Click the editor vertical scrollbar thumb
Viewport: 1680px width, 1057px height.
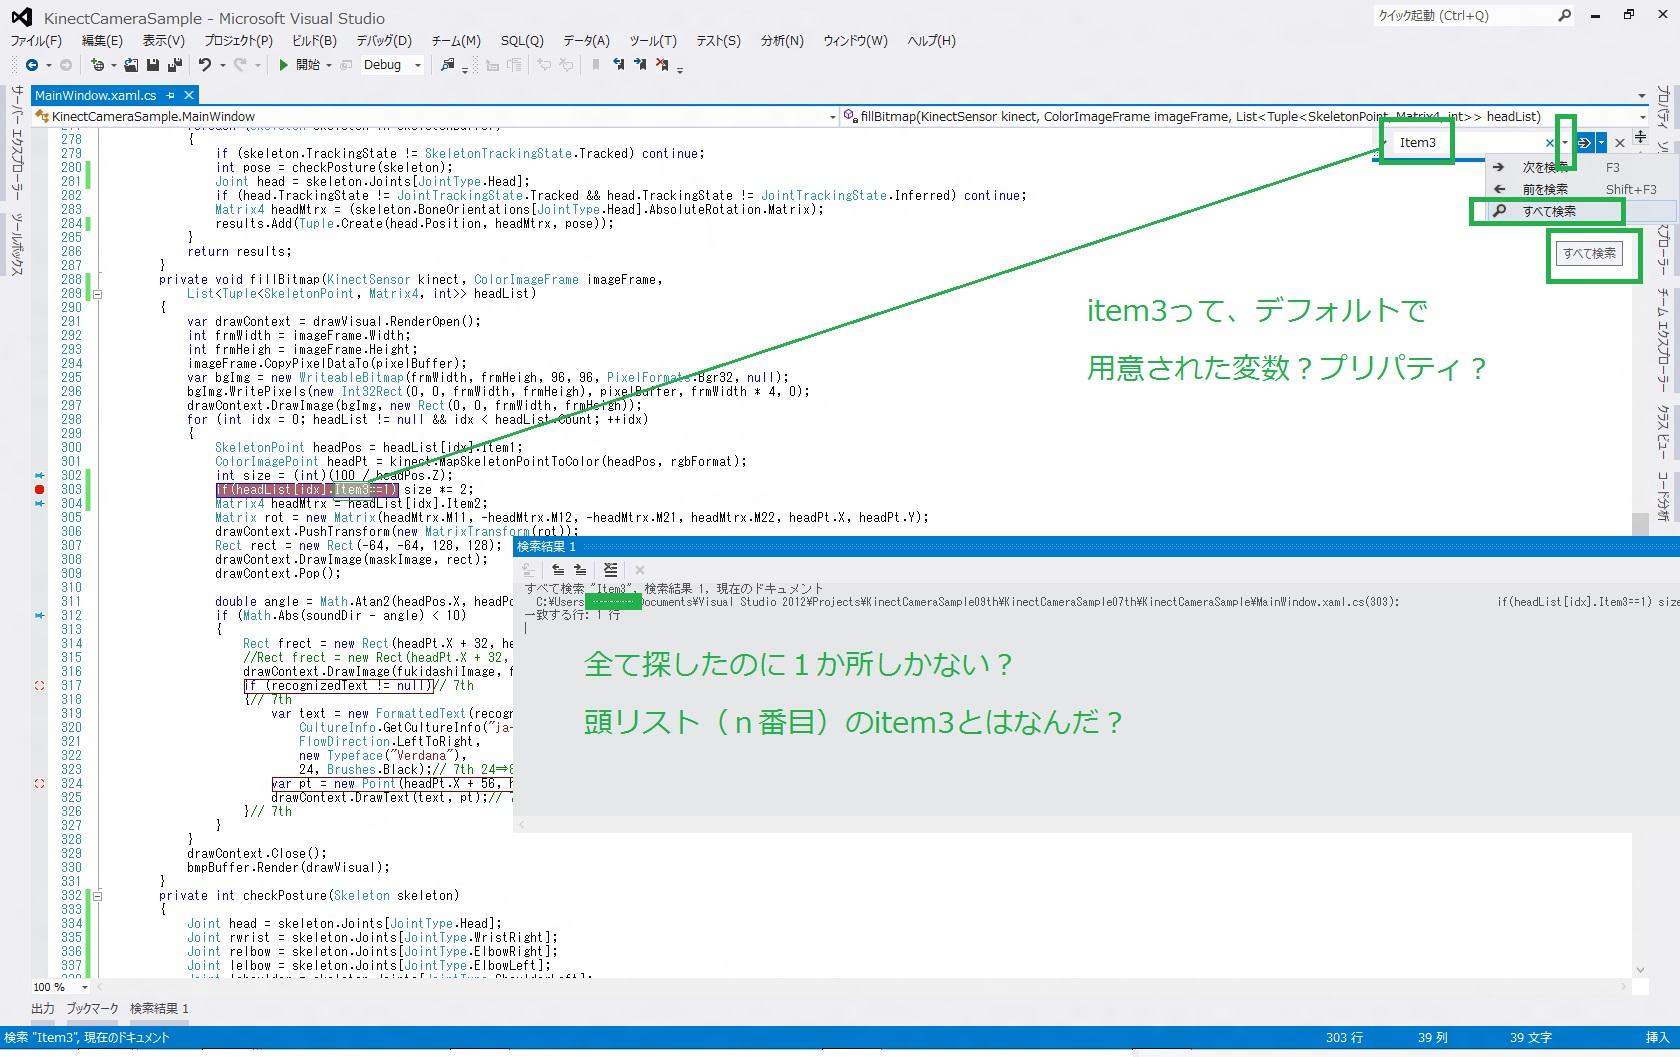[1639, 523]
